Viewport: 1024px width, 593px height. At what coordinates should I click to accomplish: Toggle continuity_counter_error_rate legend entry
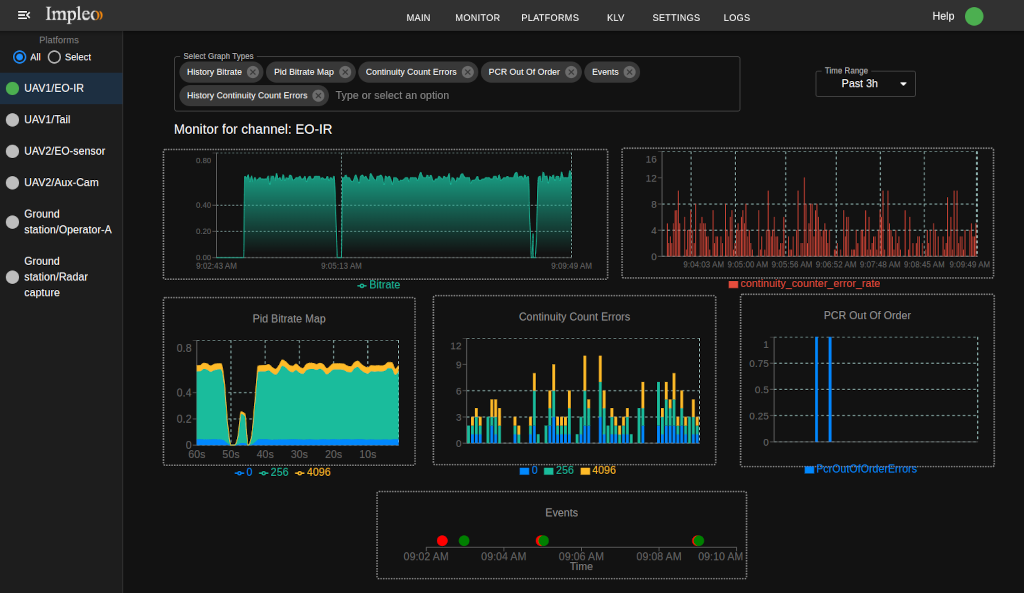coord(804,283)
